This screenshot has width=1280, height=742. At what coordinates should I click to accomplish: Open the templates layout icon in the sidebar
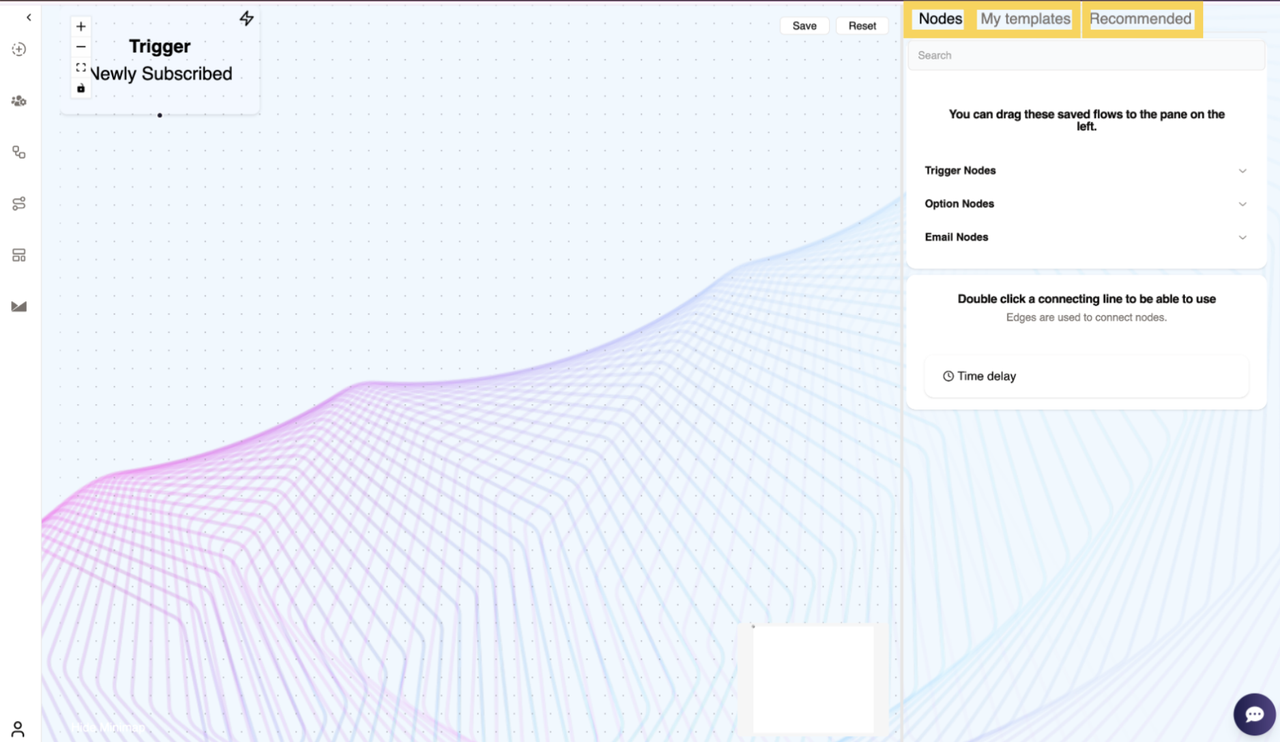point(19,255)
